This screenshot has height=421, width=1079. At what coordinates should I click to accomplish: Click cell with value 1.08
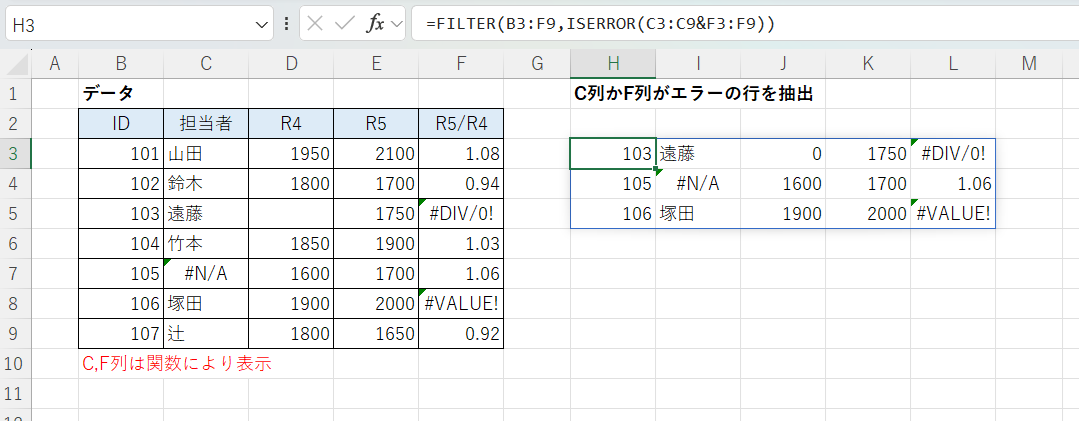461,154
